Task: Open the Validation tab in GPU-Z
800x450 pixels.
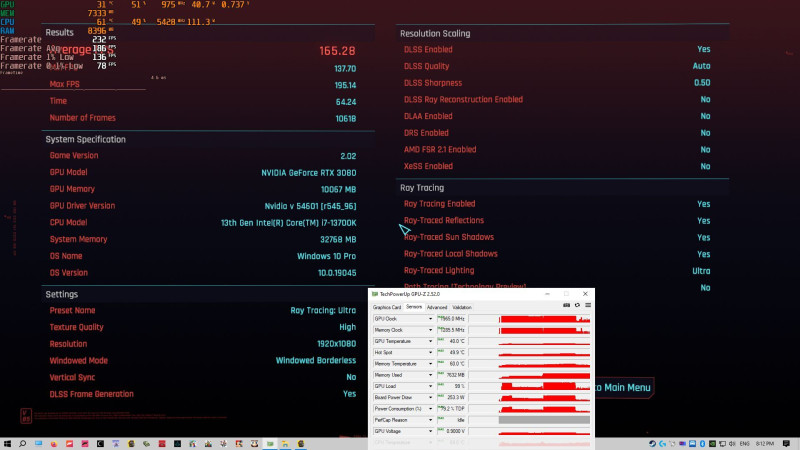Action: pos(462,307)
